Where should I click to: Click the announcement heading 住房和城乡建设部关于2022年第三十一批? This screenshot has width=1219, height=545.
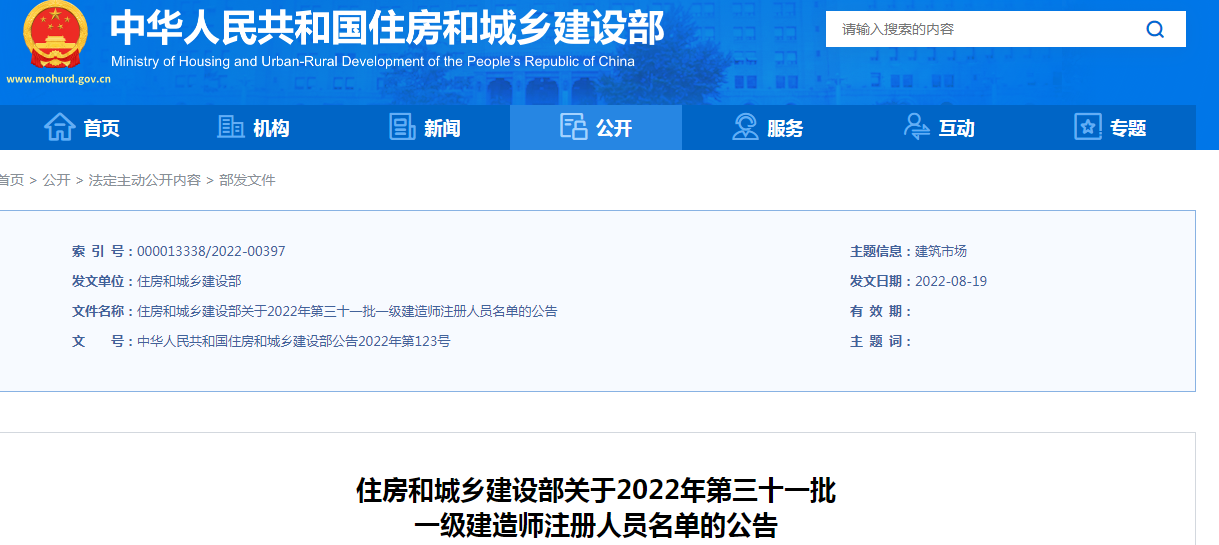[596, 491]
